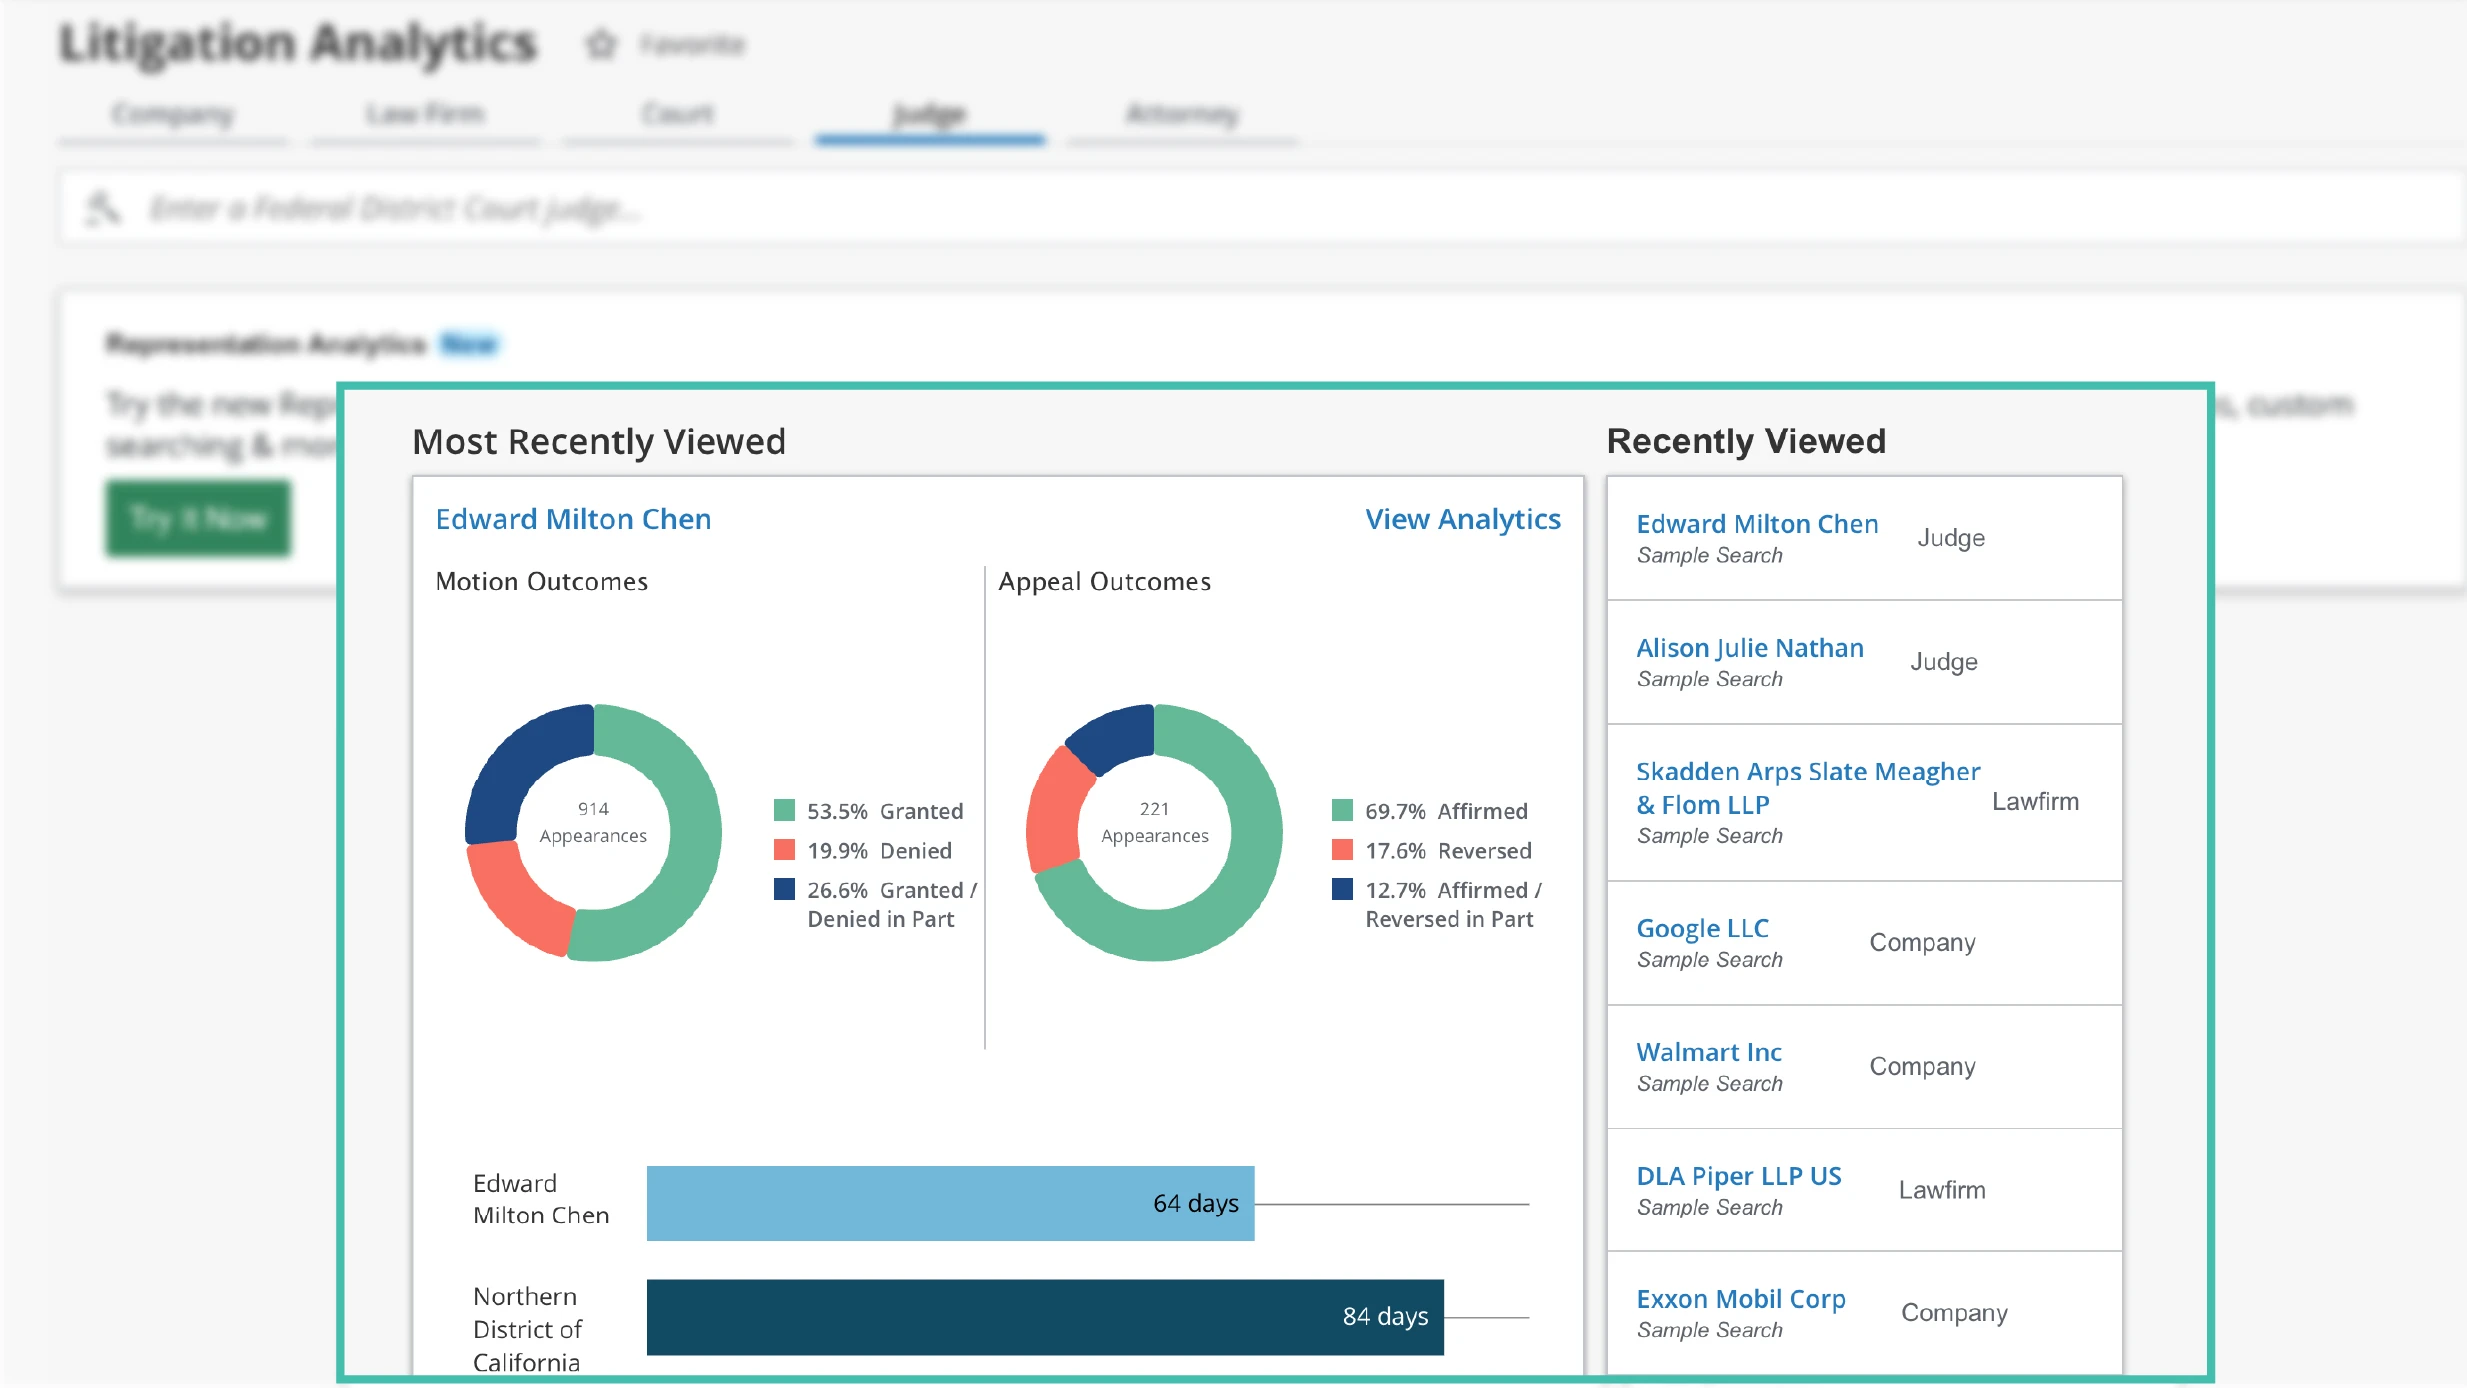This screenshot has width=2467, height=1388.
Task: Open the Court tab
Action: (x=677, y=115)
